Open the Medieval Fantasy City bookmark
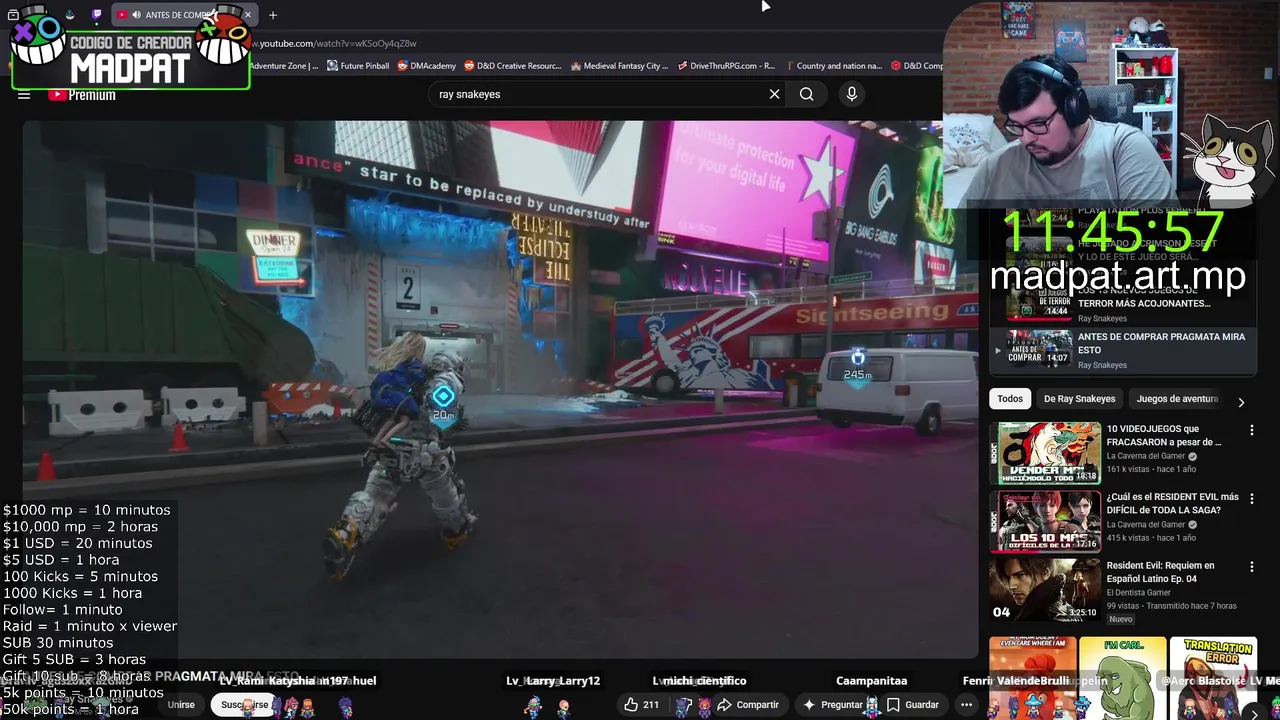Viewport: 1280px width, 720px height. pos(619,66)
